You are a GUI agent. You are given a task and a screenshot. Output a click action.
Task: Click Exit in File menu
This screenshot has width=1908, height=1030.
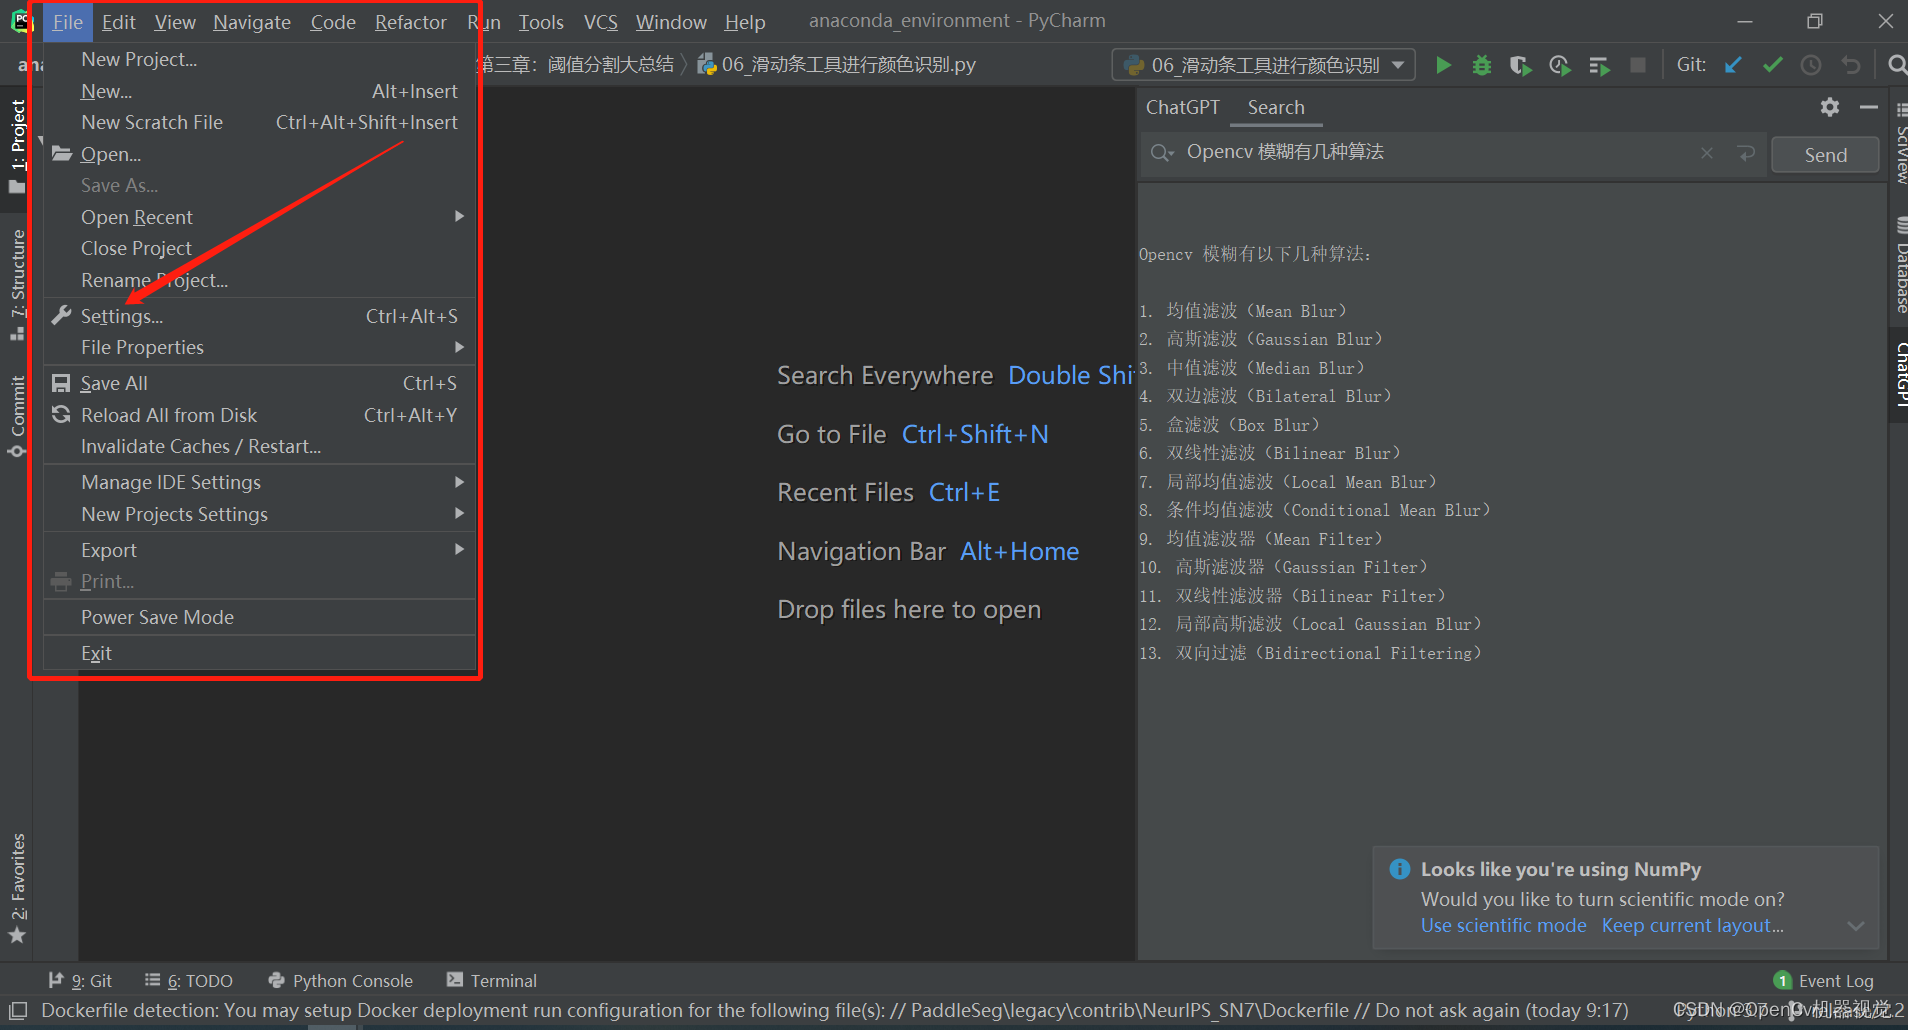(260, 653)
